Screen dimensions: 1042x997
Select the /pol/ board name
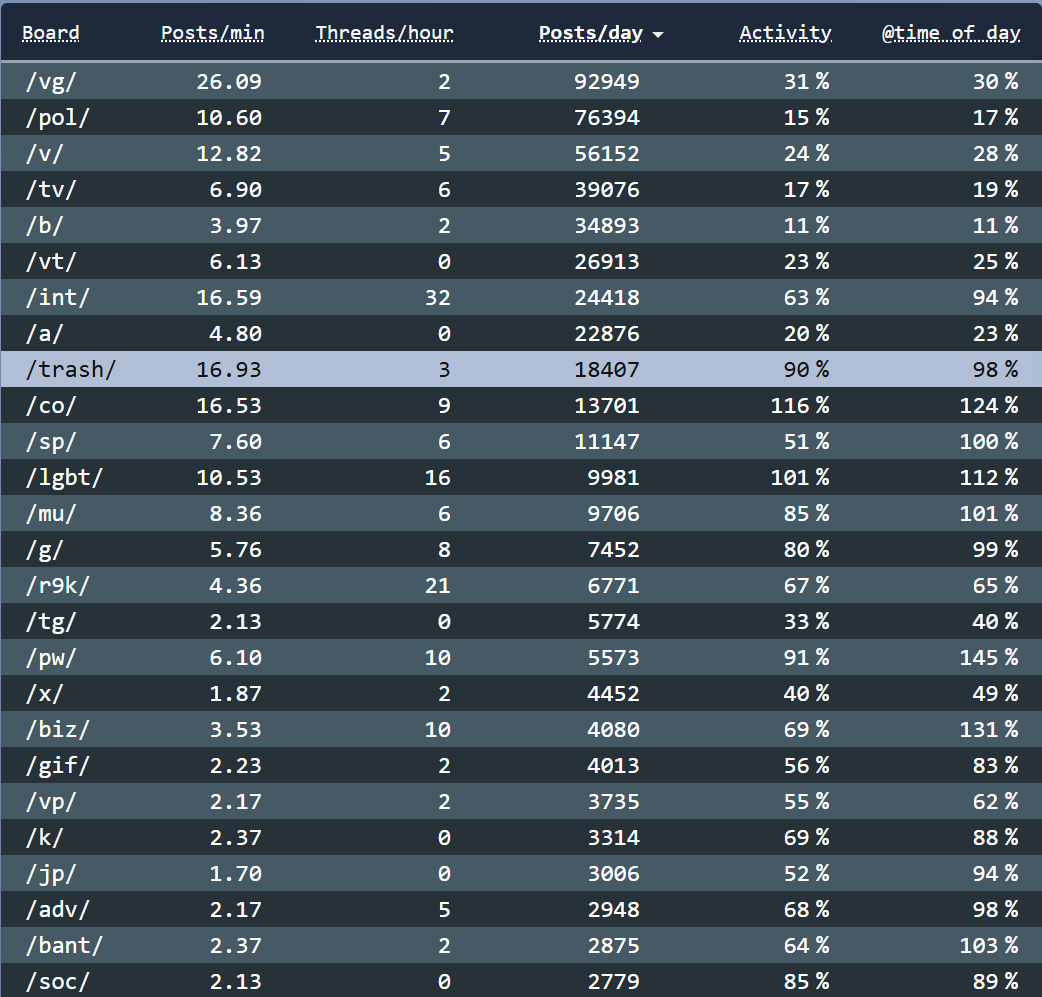57,118
